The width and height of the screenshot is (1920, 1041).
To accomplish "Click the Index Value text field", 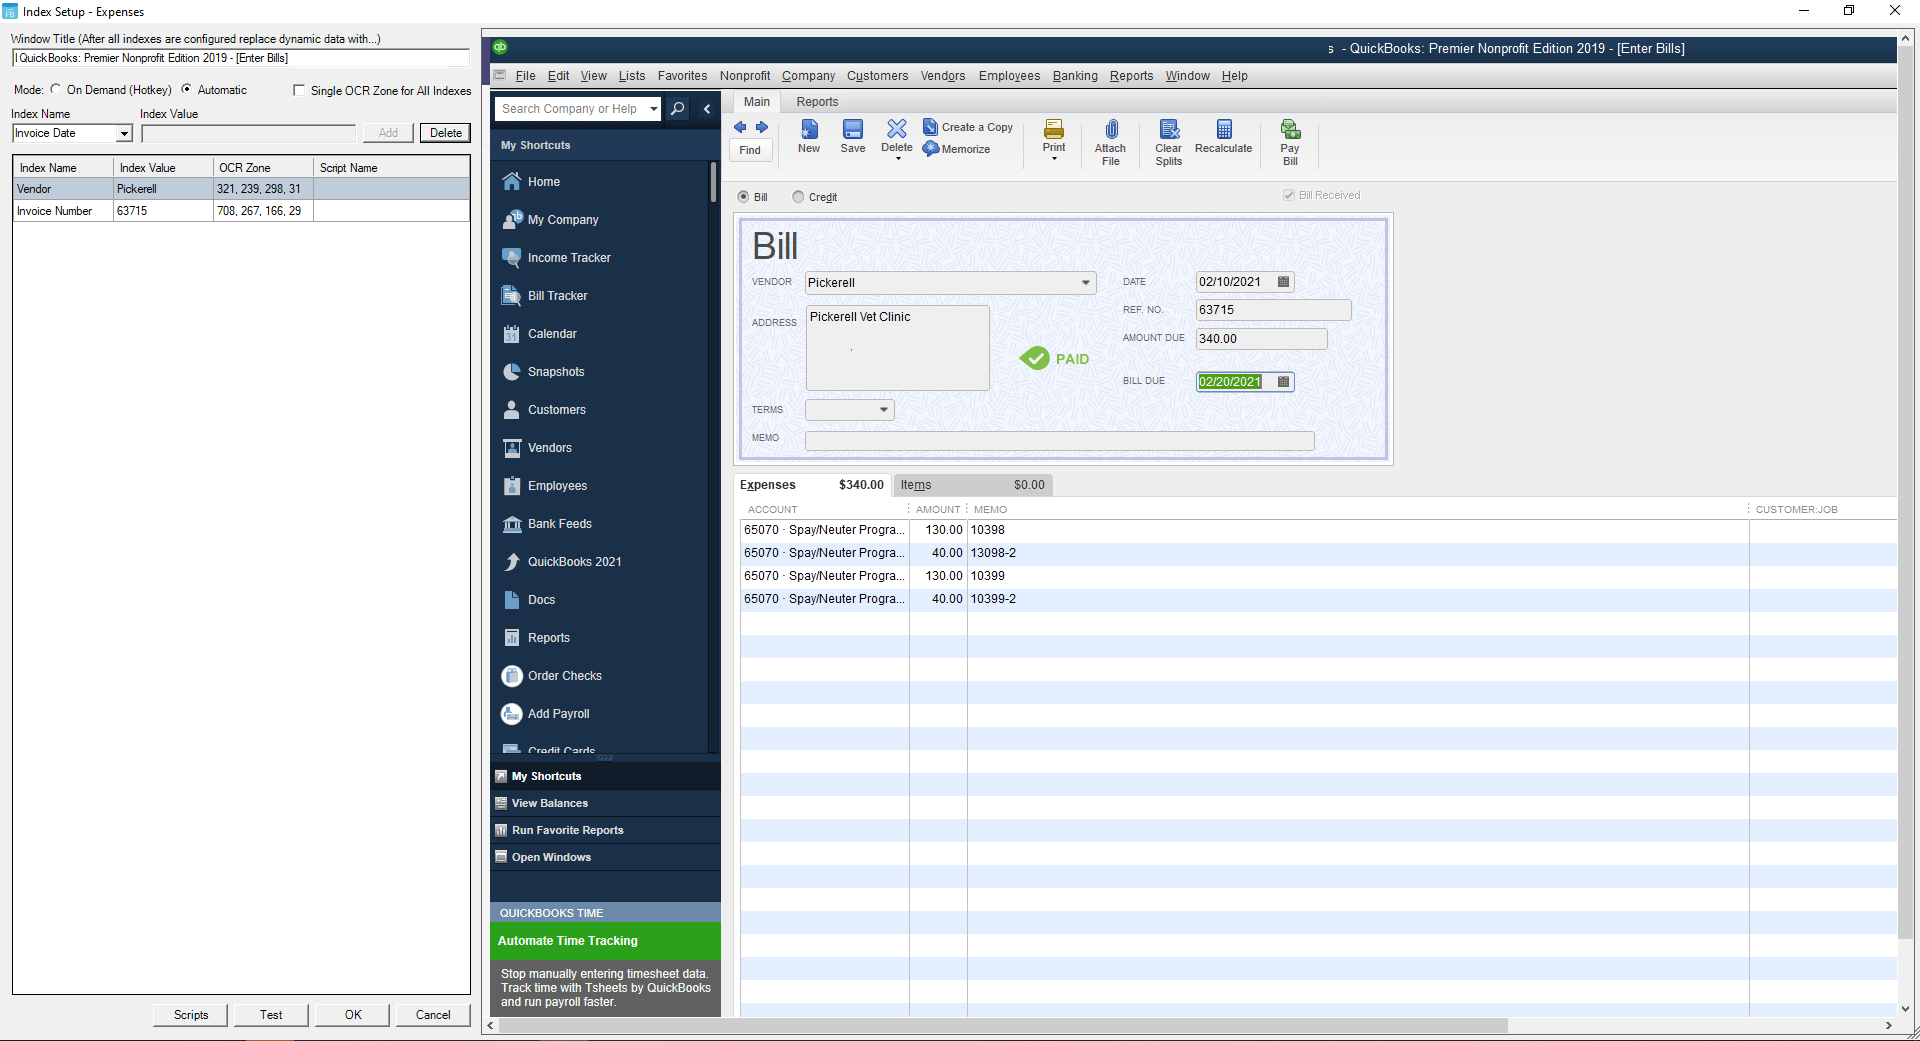I will (x=248, y=133).
